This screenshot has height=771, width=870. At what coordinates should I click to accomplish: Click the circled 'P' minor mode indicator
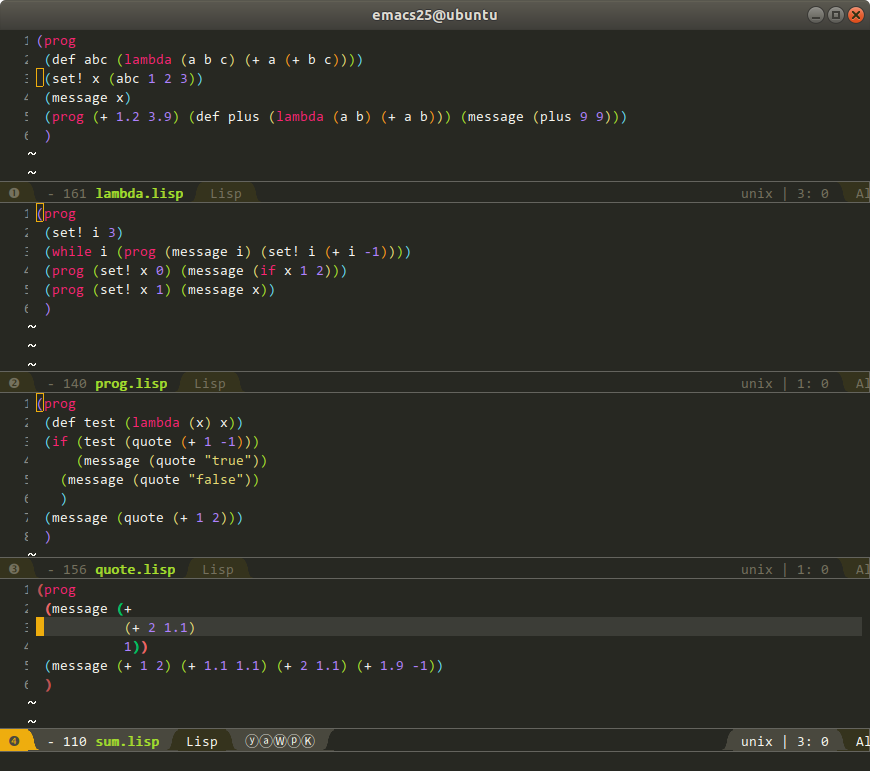pos(294,741)
